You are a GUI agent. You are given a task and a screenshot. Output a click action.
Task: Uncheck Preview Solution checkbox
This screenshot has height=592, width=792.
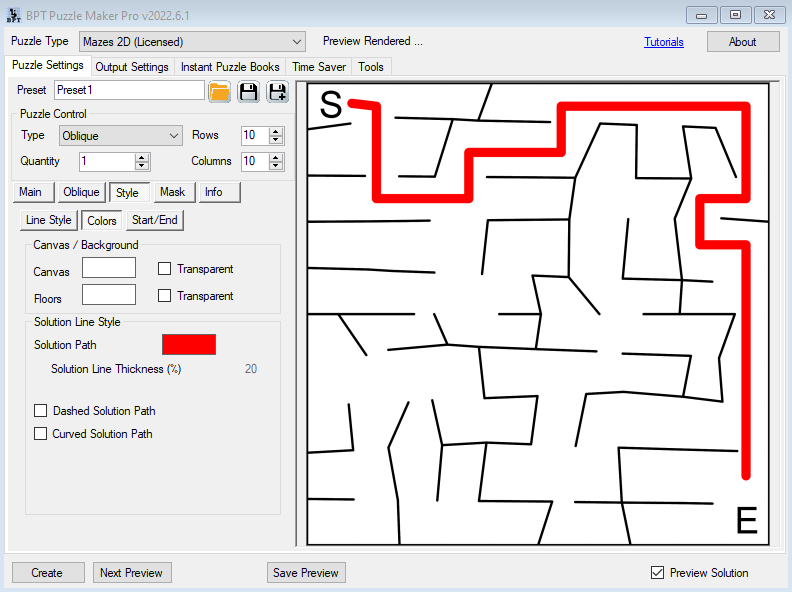coord(657,572)
